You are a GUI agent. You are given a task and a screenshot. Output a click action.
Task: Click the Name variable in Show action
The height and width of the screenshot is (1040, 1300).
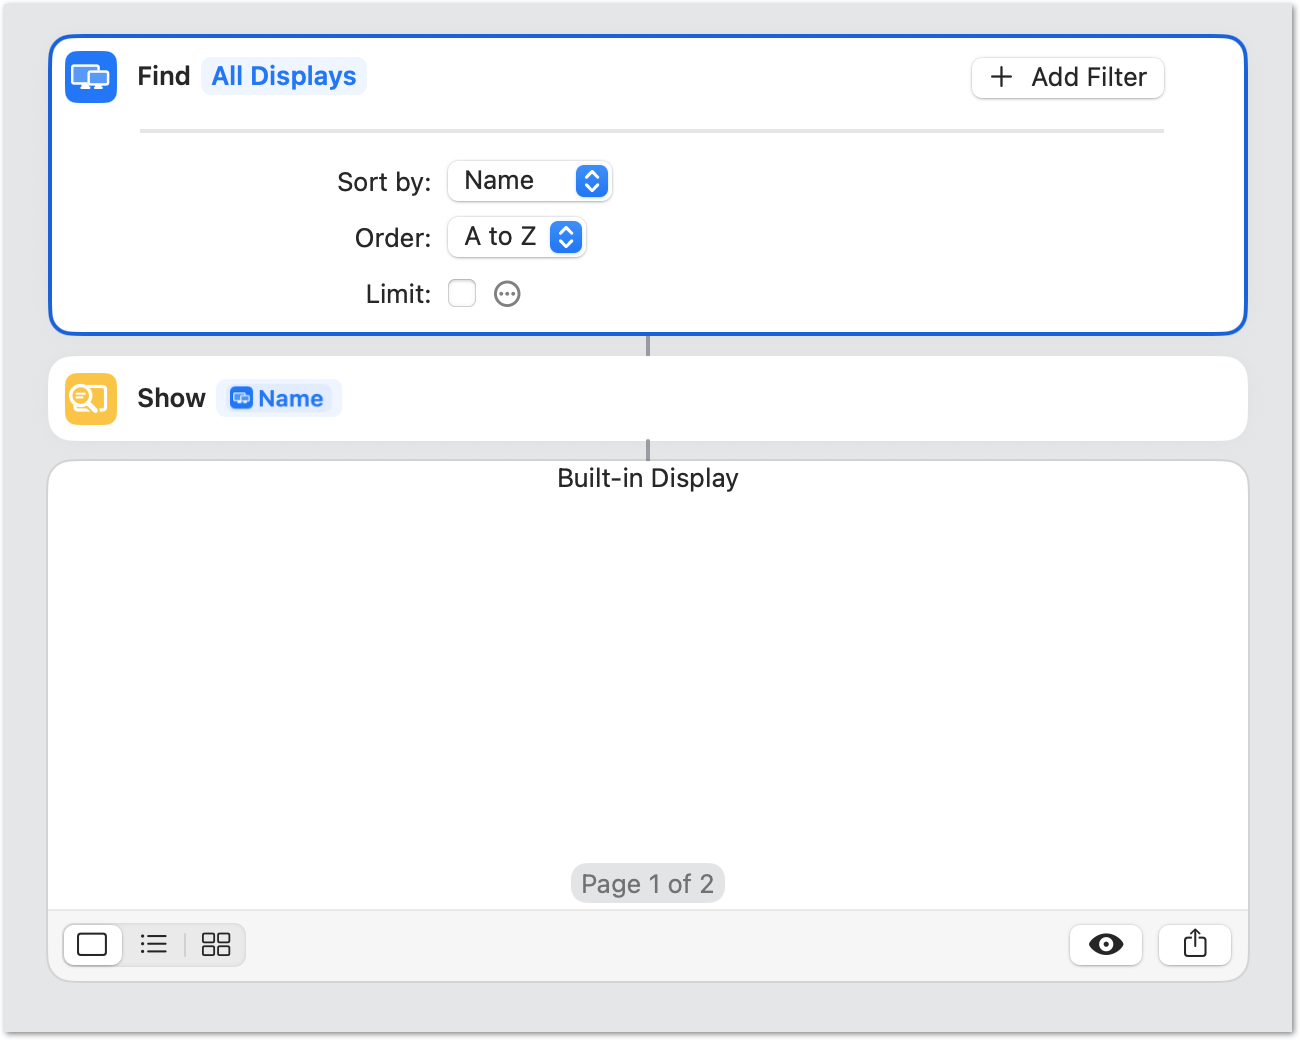click(290, 399)
